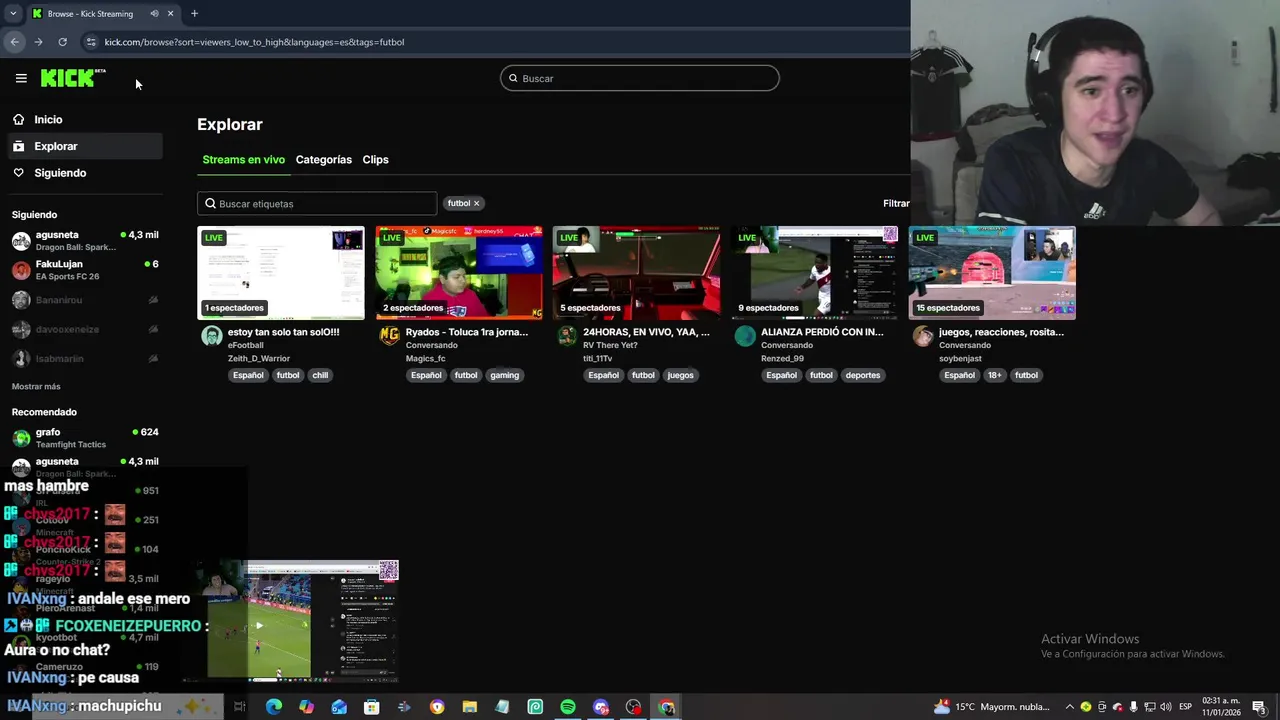Open the soybenjast stream thumbnail
The height and width of the screenshot is (720, 1280).
[x=992, y=273]
